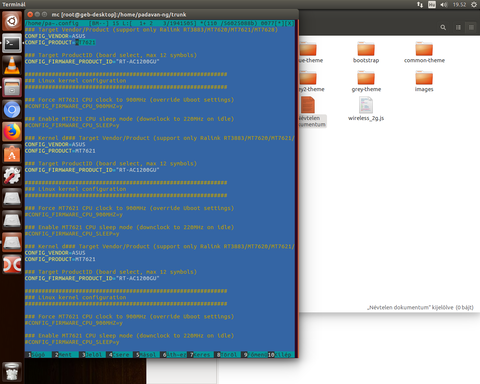
Task: Open the sound volume indicator
Action: pyautogui.click(x=444, y=4)
